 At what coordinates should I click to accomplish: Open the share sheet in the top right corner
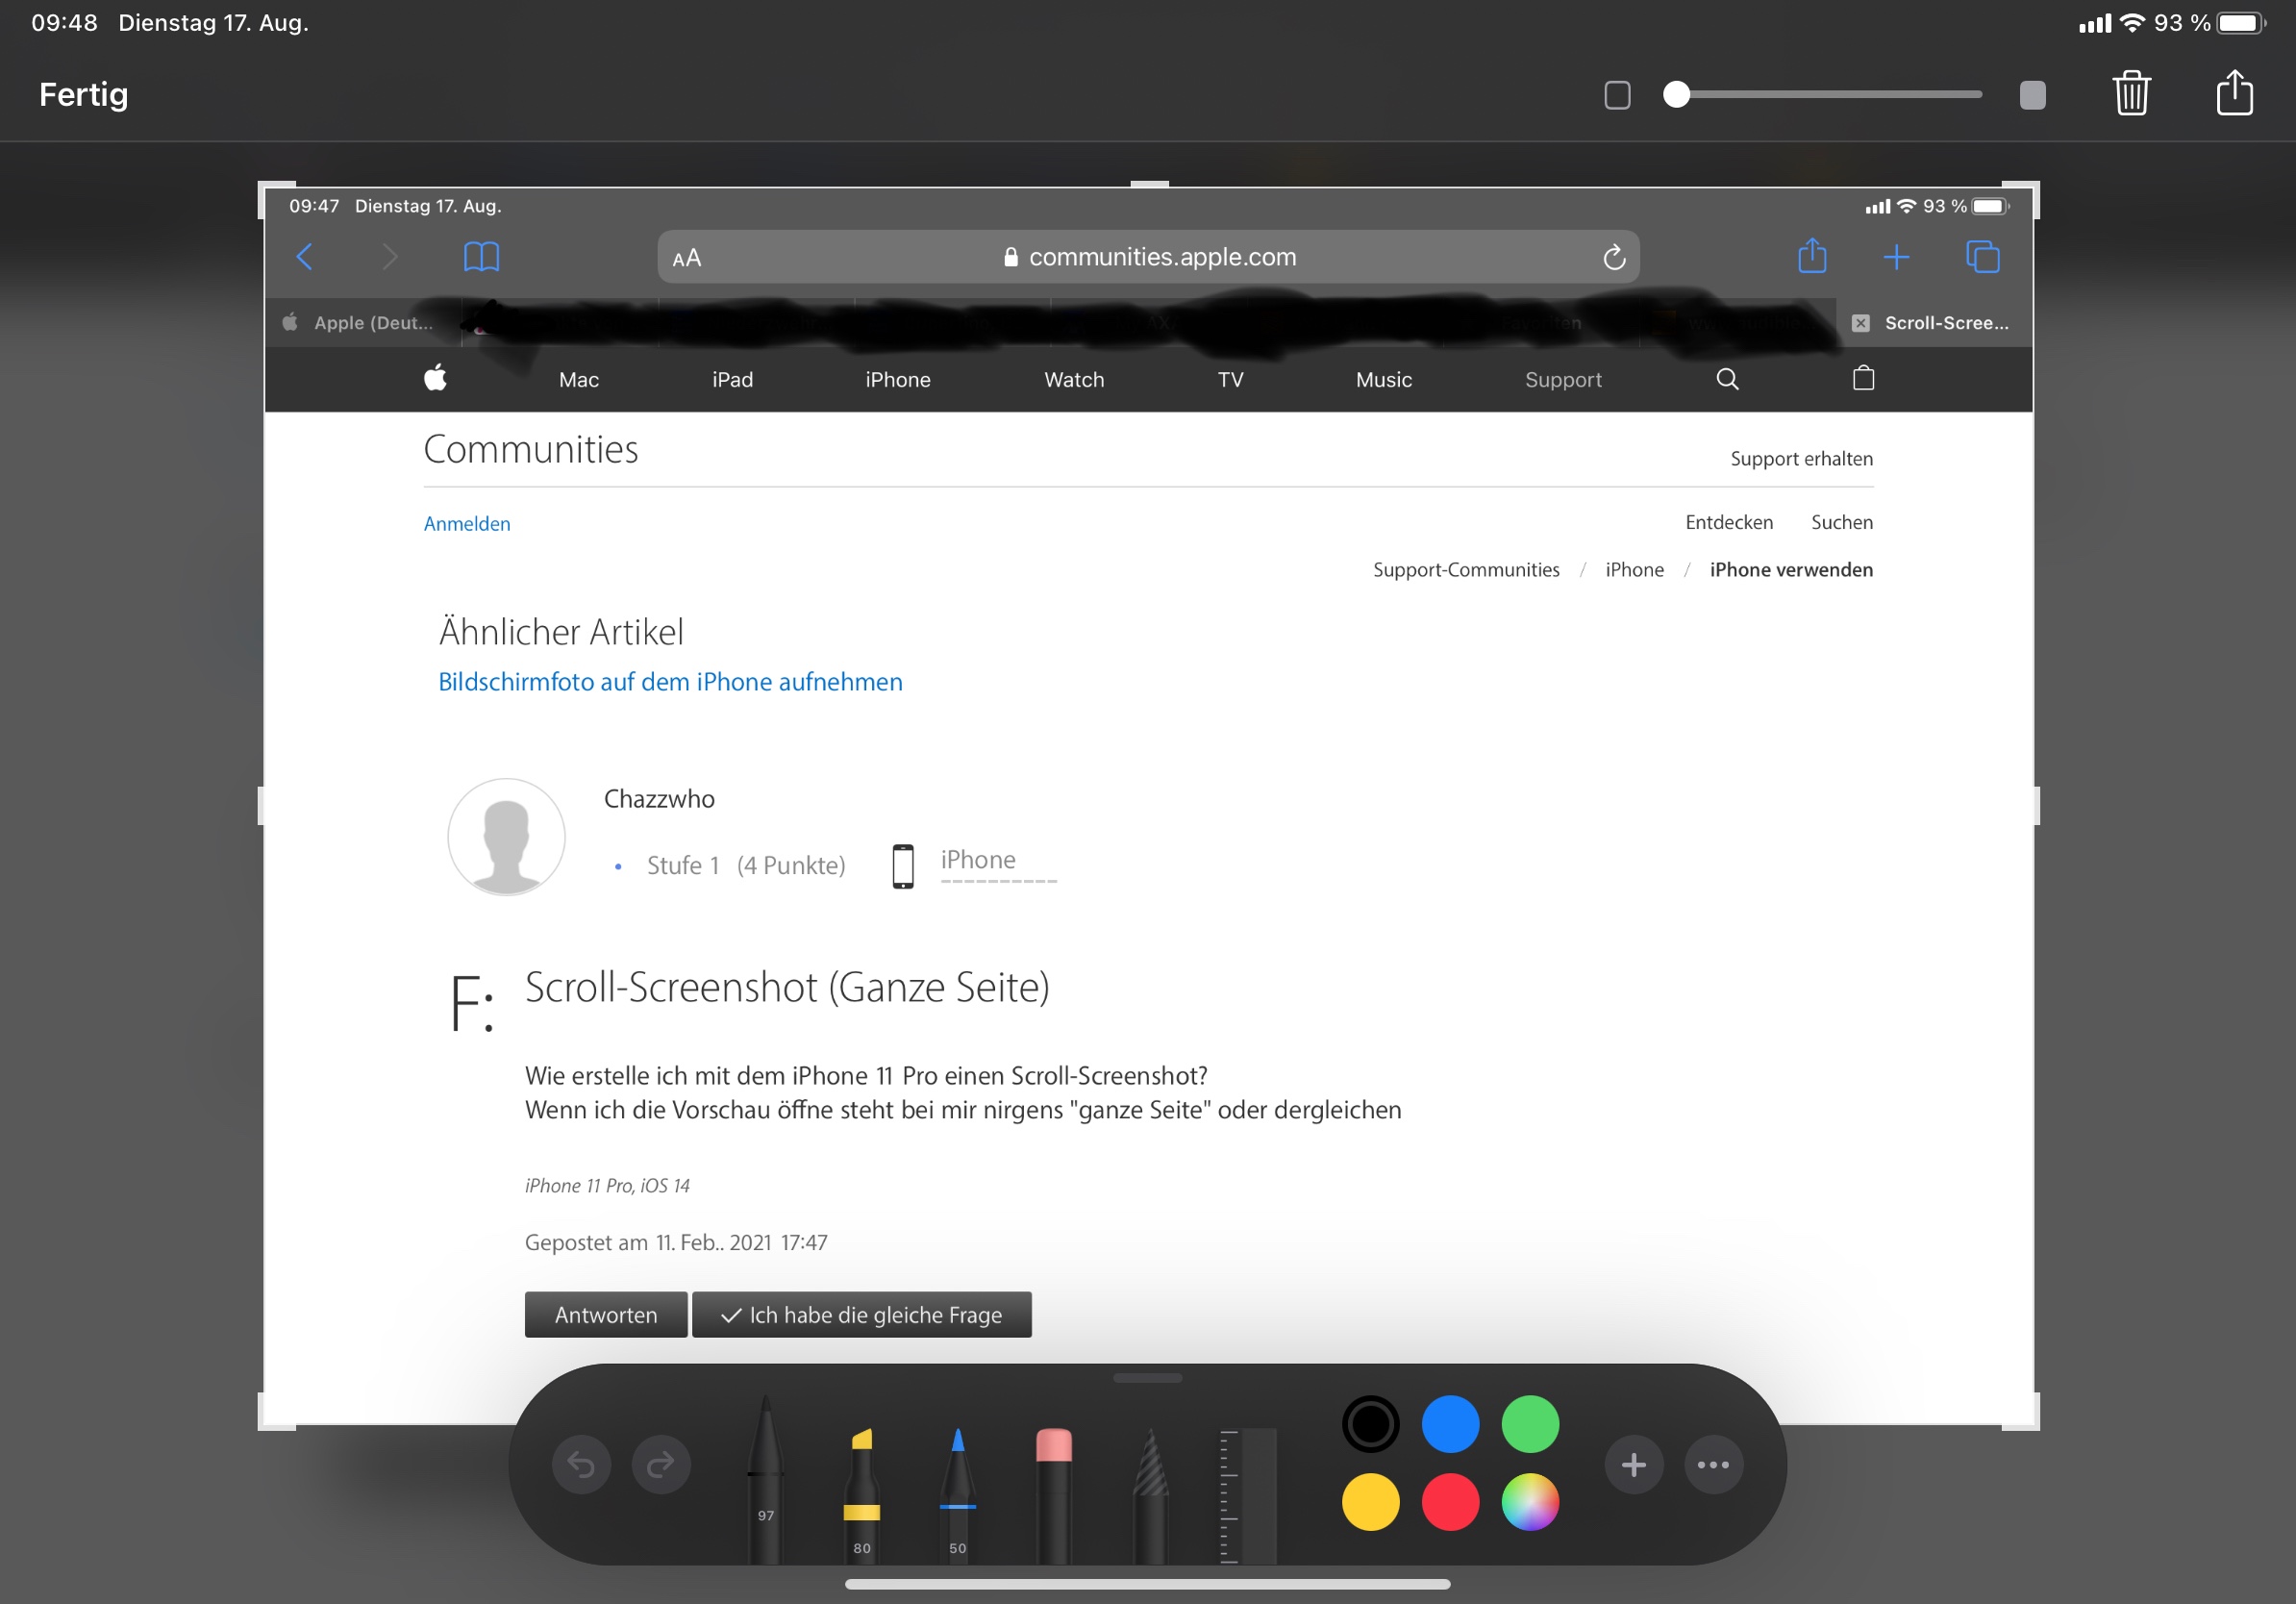tap(2234, 94)
